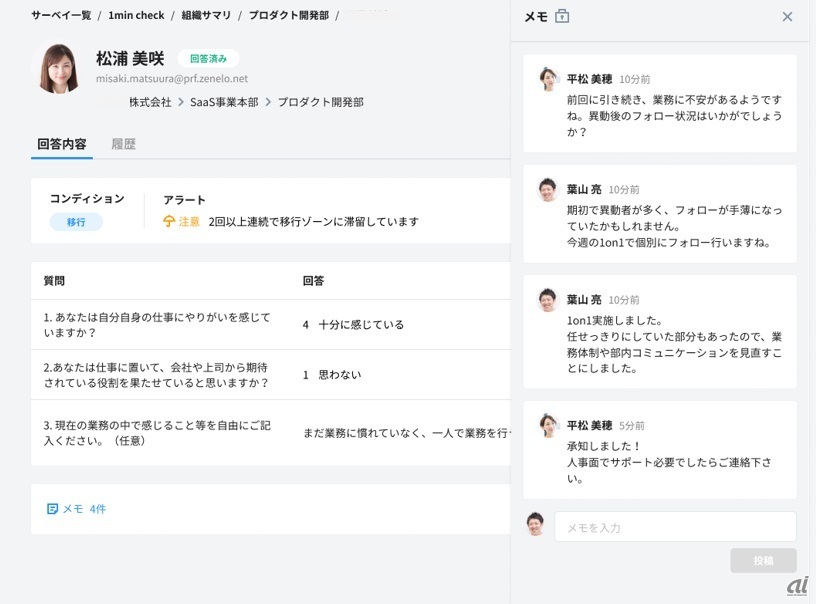The height and width of the screenshot is (604, 816).
Task: Click user avatar beside memo input
Action: click(x=536, y=525)
